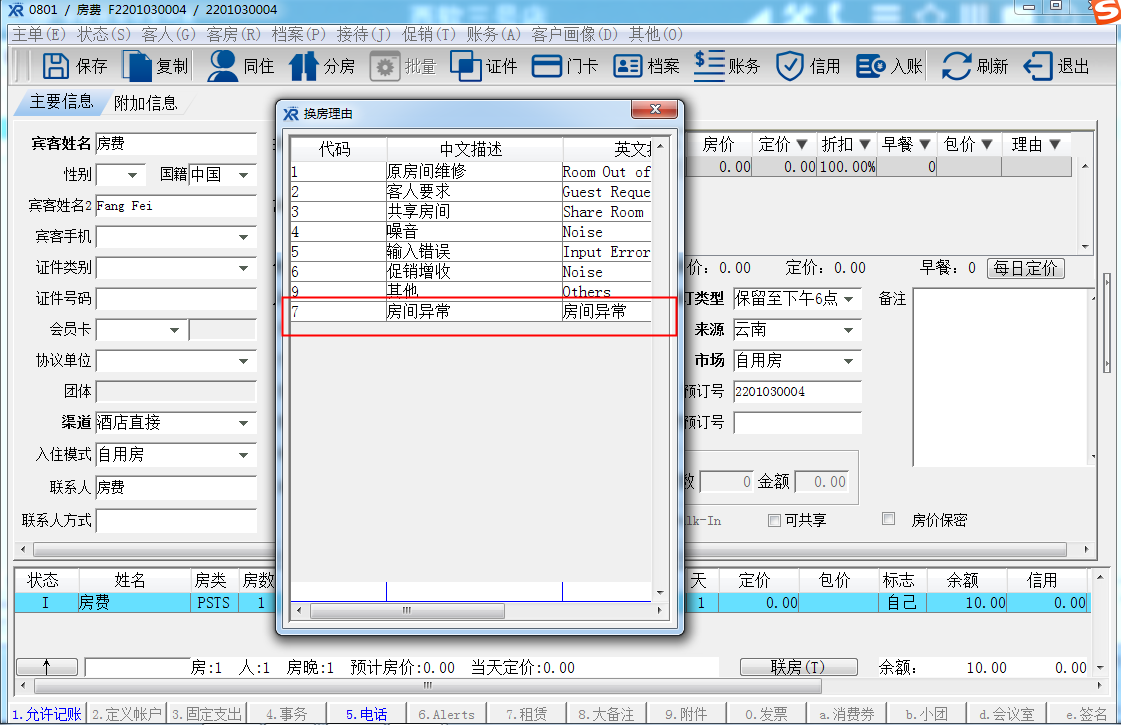Expand the 国籍 nationality dropdown
1121x725 pixels.
243,175
